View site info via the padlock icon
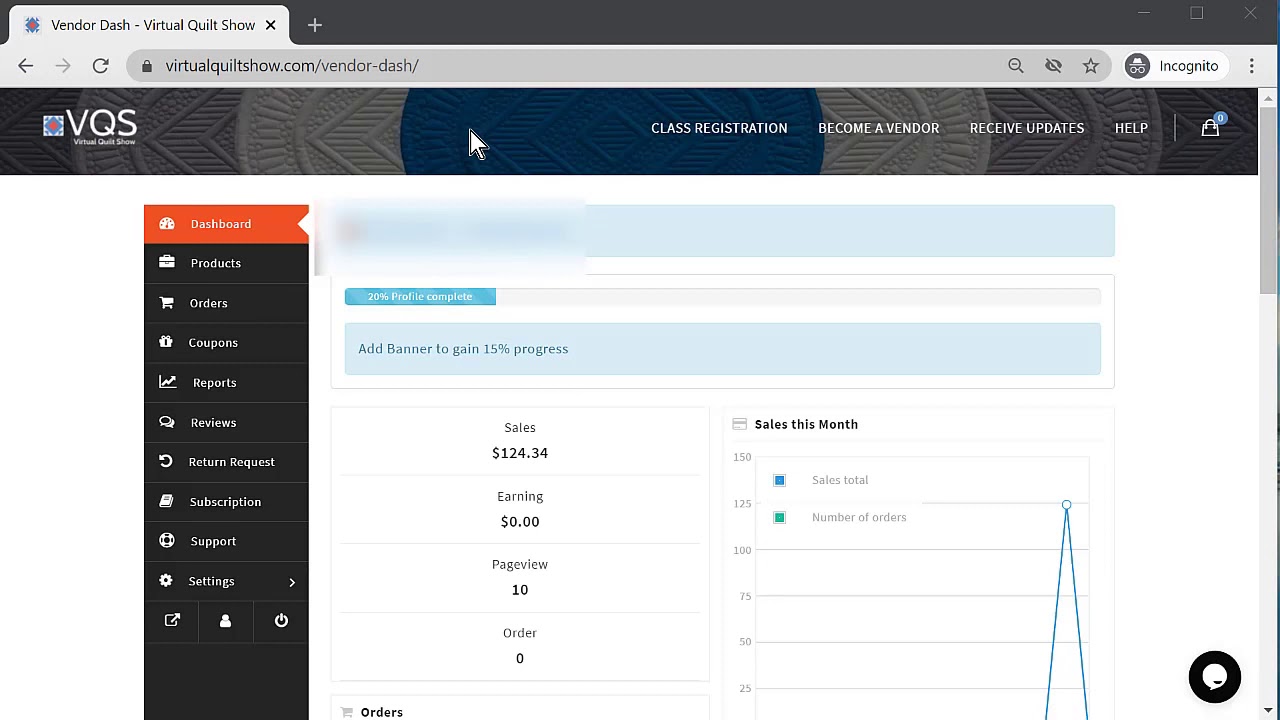Image resolution: width=1280 pixels, height=720 pixels. pos(147,66)
